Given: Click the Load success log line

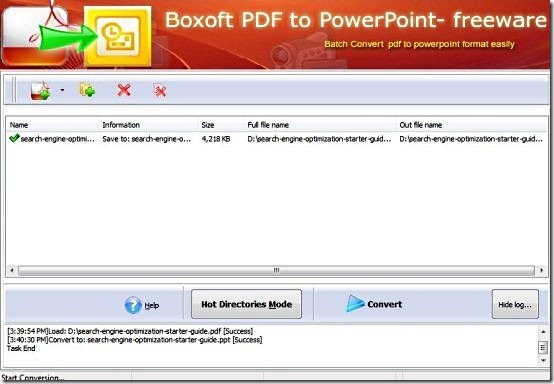Looking at the screenshot, I should click(130, 331).
